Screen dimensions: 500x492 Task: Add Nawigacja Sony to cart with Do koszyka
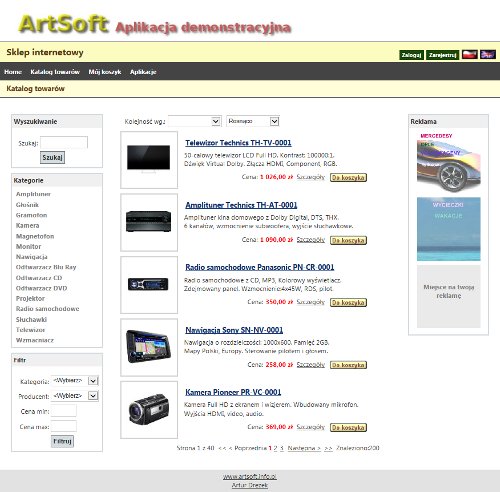click(x=348, y=365)
